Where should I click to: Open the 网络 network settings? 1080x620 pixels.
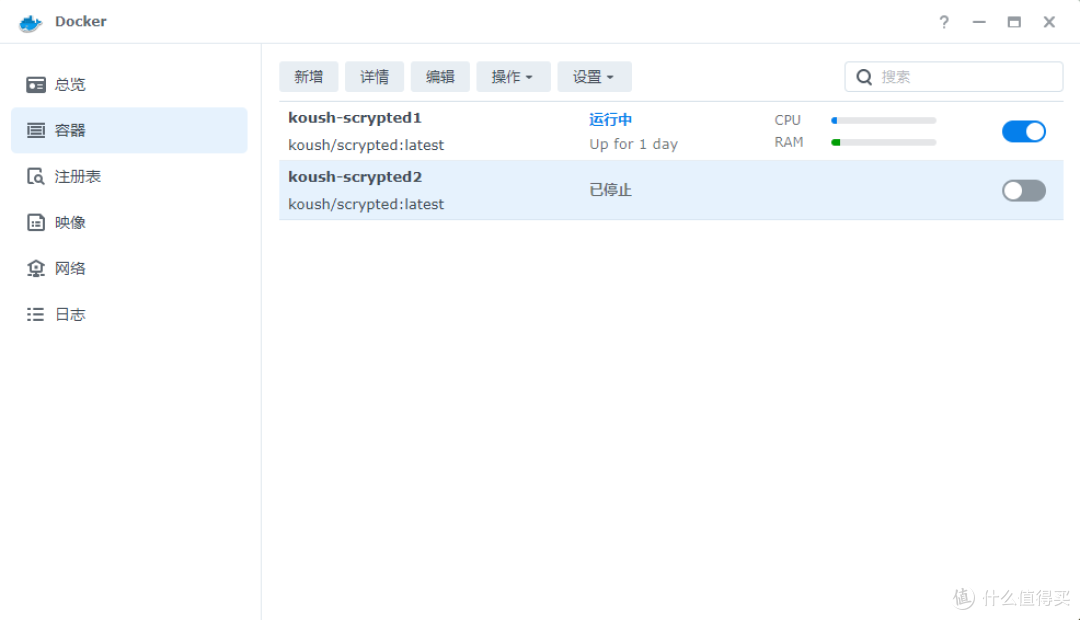click(x=70, y=268)
